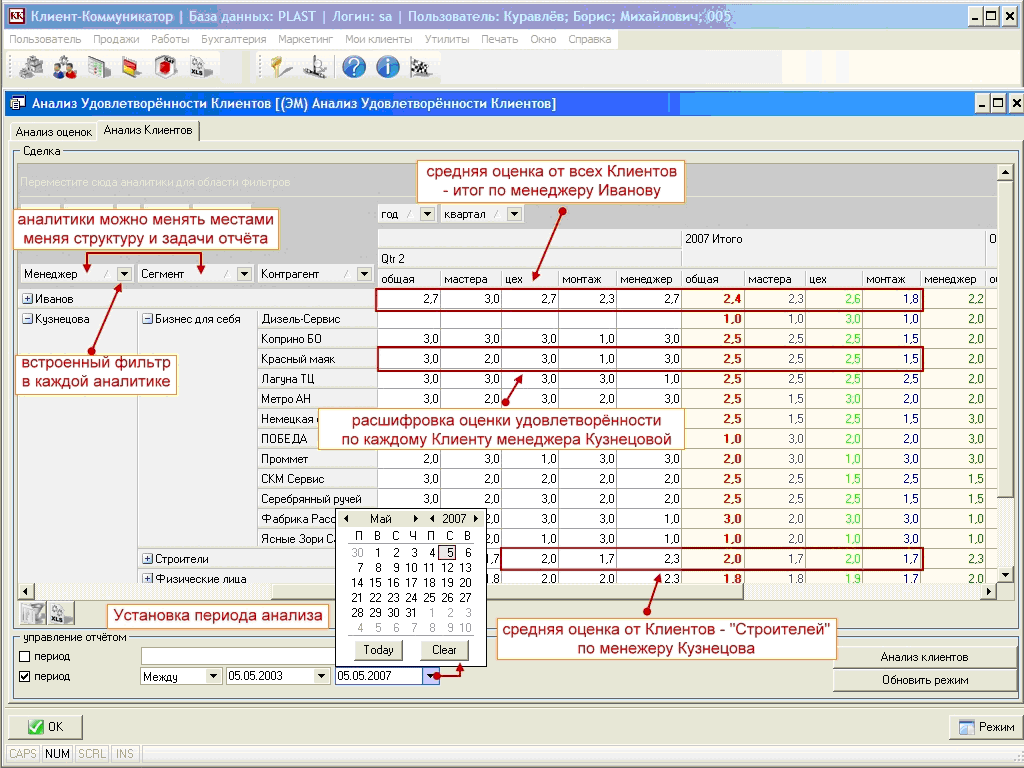Image resolution: width=1024 pixels, height=768 pixels.
Task: Click the two people users icon
Action: 66,67
